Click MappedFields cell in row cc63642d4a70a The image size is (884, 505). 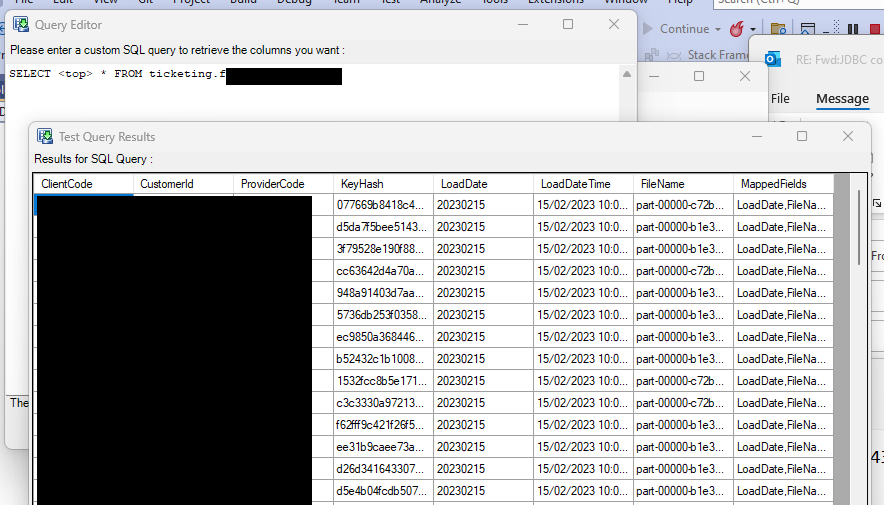click(783, 271)
